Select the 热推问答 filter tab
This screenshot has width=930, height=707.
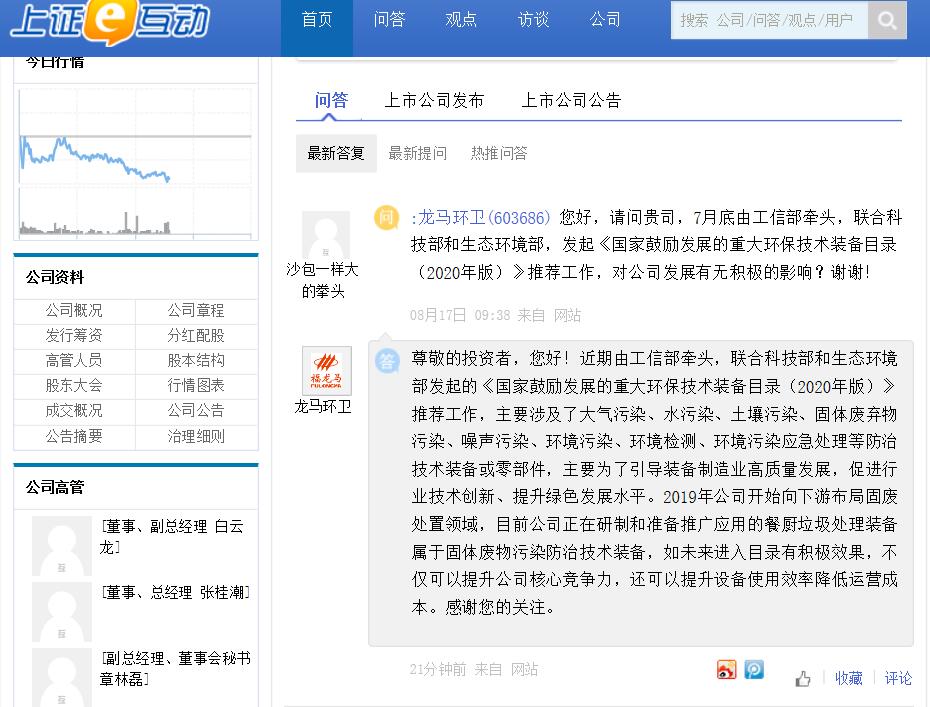[499, 153]
